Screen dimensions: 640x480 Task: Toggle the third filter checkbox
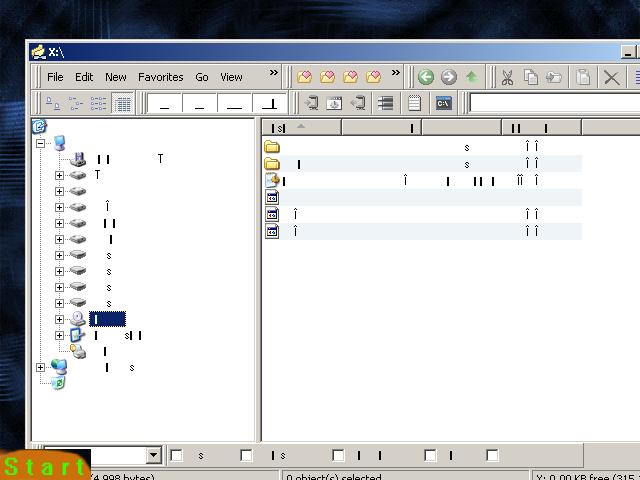[x=338, y=455]
